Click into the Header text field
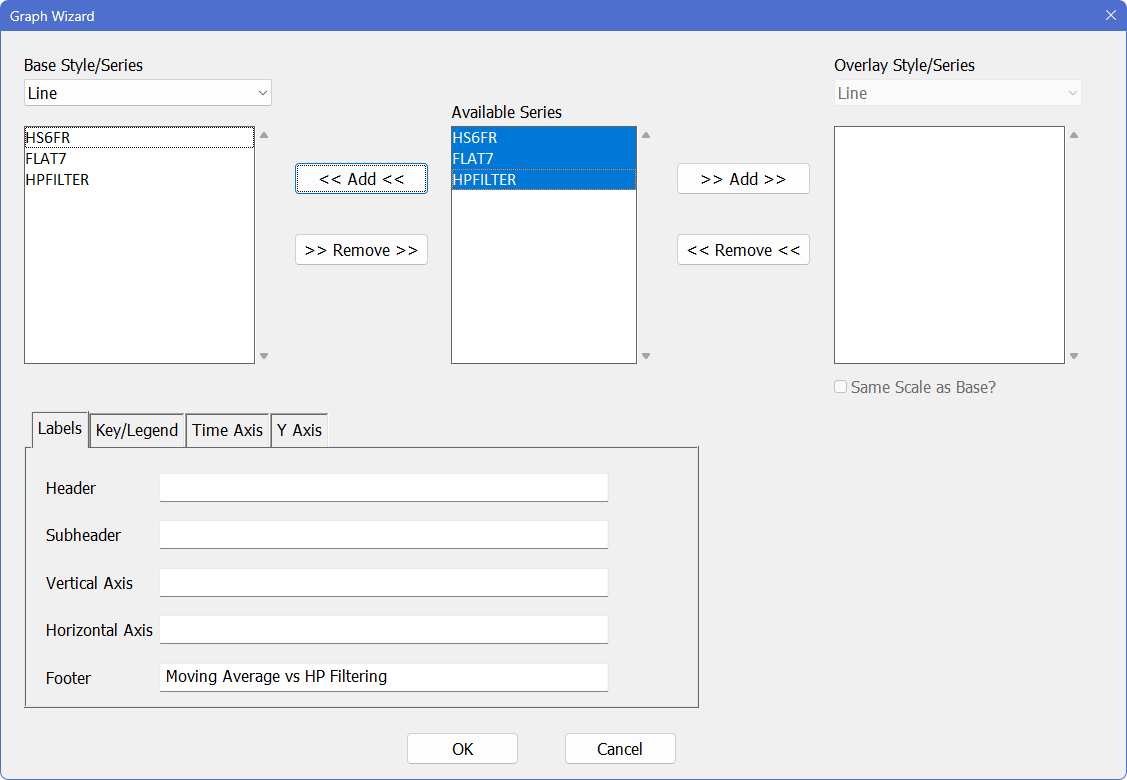The height and width of the screenshot is (780, 1127). (x=383, y=488)
